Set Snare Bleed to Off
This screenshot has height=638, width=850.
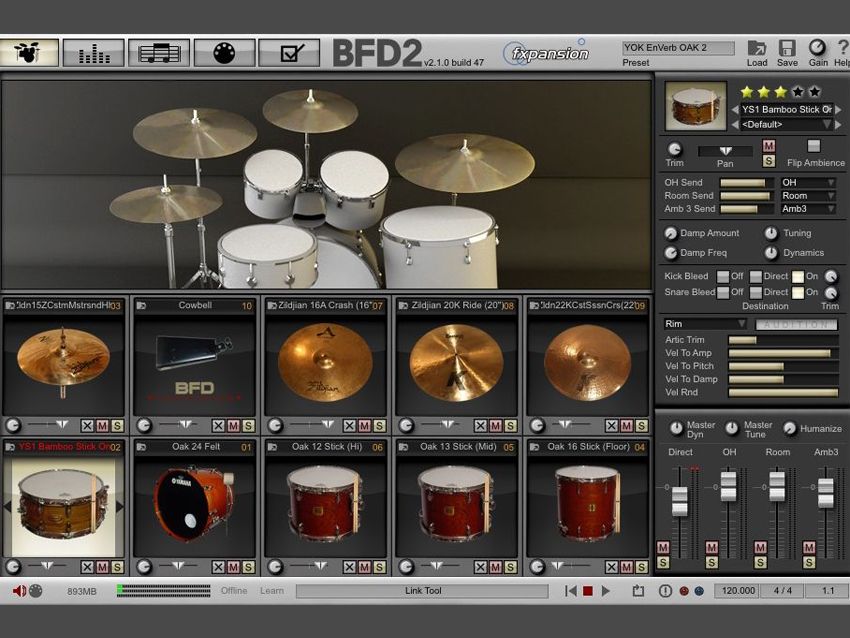pyautogui.click(x=723, y=292)
